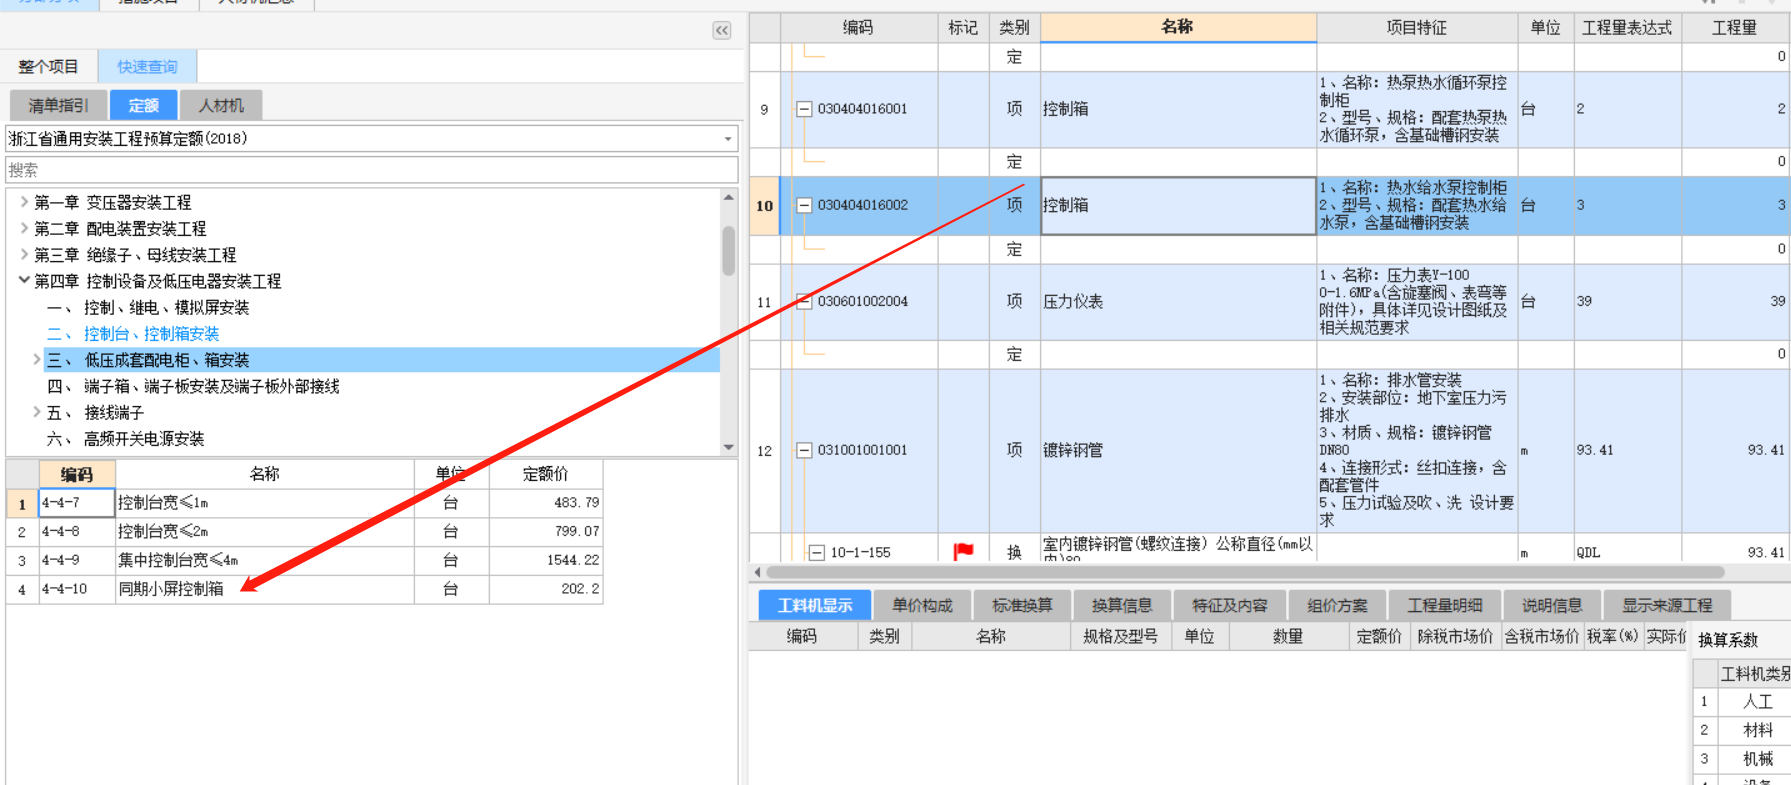Collapse sub-row 10-1-155 minus box

click(x=817, y=552)
